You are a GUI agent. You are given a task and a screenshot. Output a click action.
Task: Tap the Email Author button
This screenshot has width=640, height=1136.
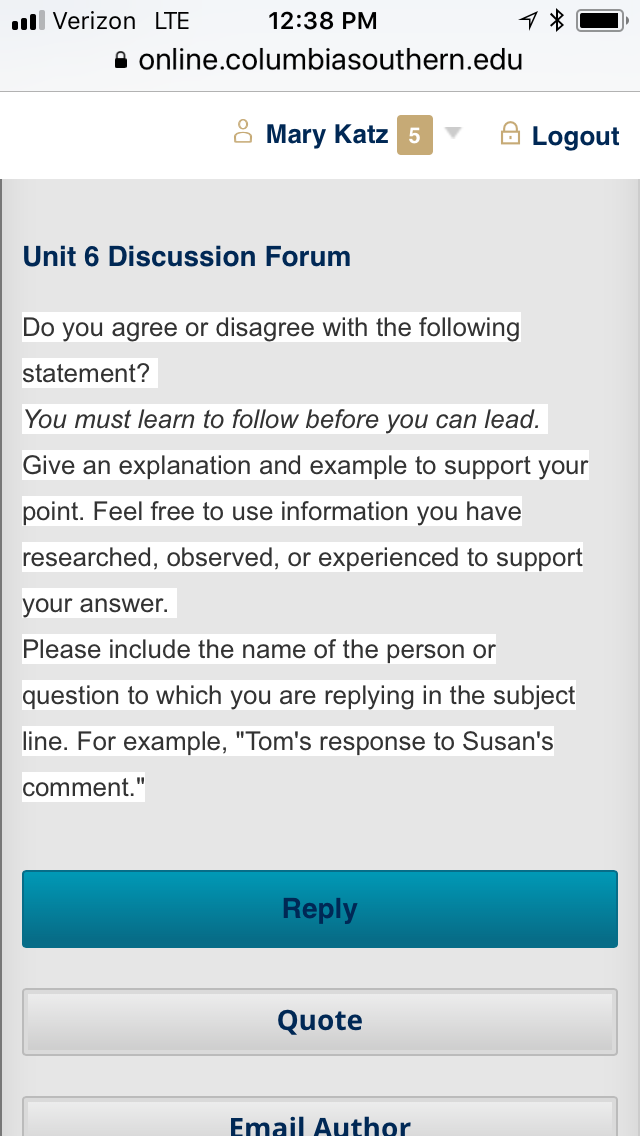(320, 1119)
